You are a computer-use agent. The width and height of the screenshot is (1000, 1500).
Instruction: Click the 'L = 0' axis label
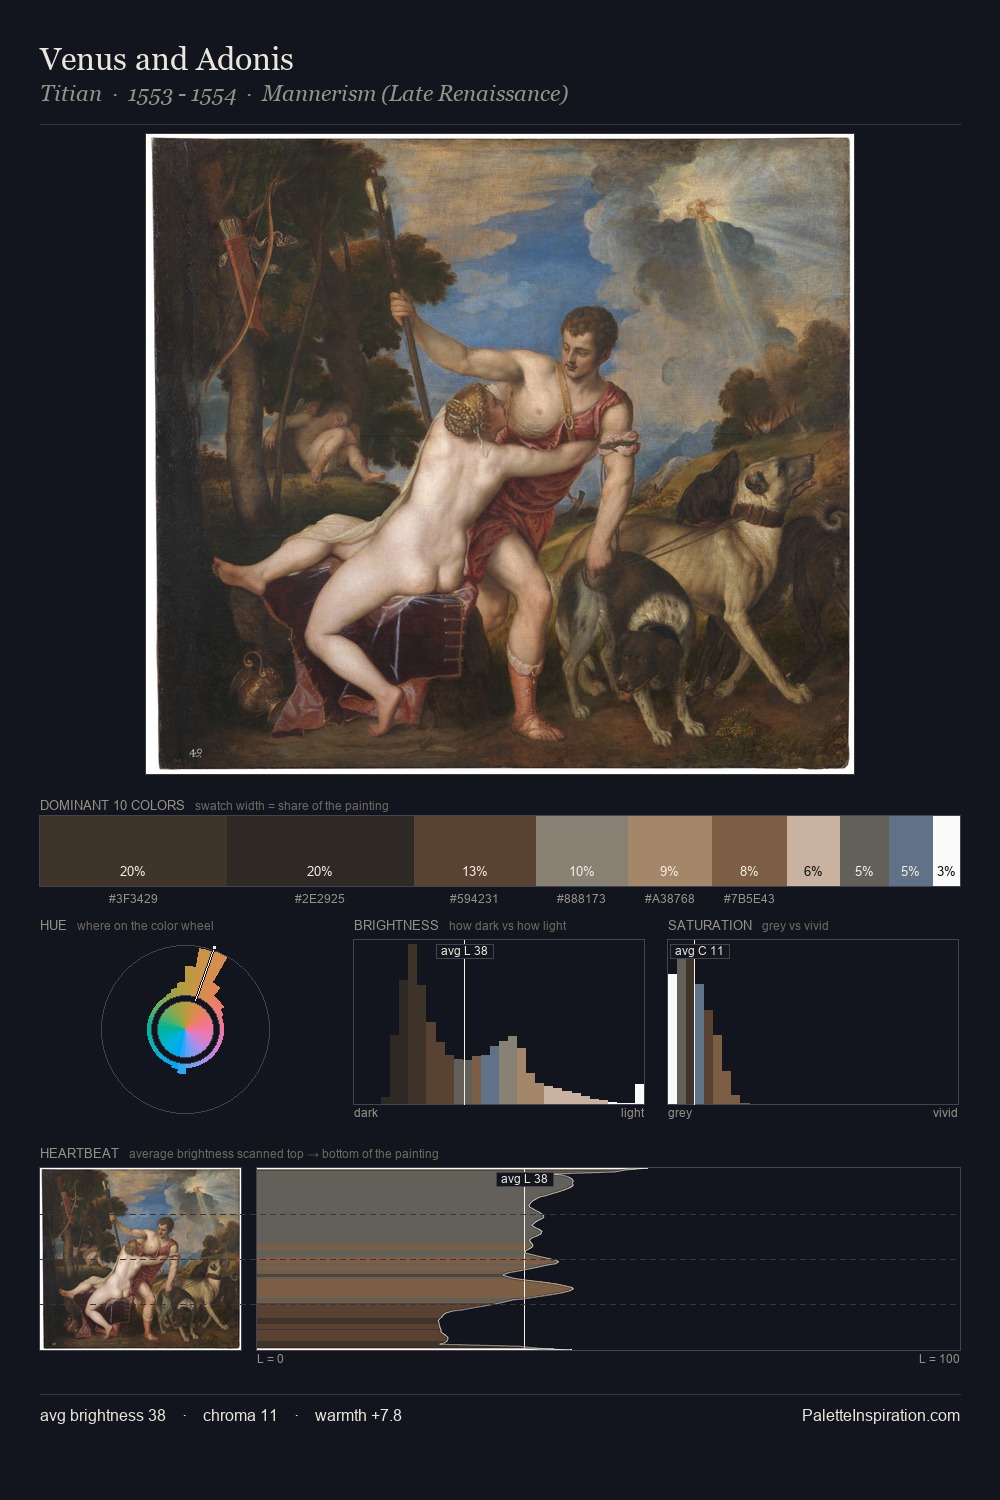click(270, 1359)
